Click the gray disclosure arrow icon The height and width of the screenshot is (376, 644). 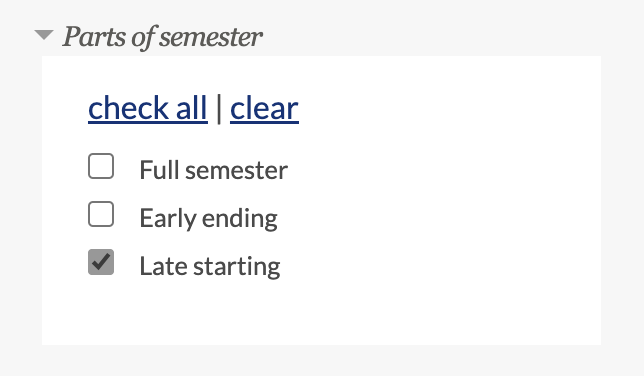pos(44,35)
